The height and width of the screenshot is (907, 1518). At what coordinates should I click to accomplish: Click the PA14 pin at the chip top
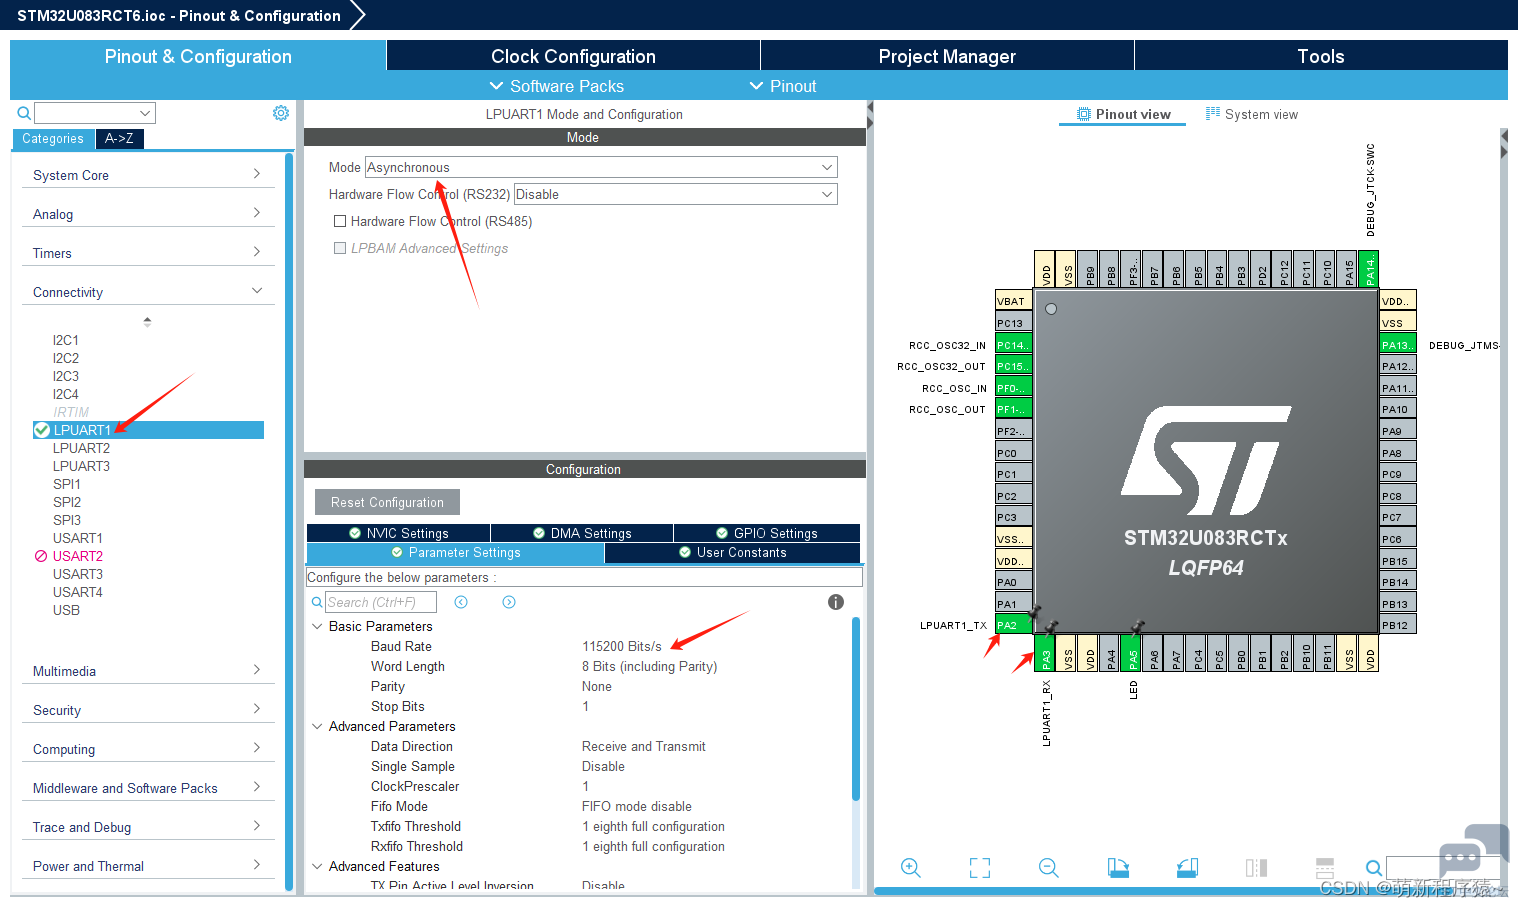click(x=1370, y=269)
